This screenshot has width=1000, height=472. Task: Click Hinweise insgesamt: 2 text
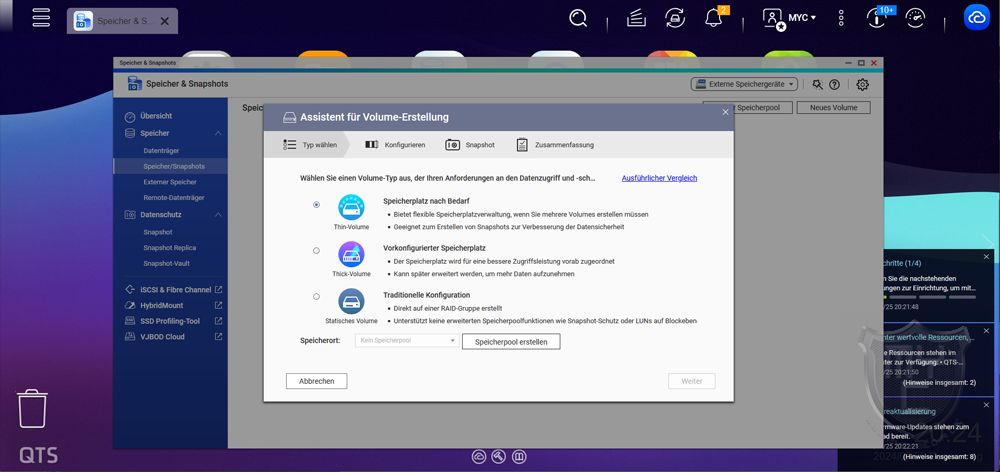point(939,383)
